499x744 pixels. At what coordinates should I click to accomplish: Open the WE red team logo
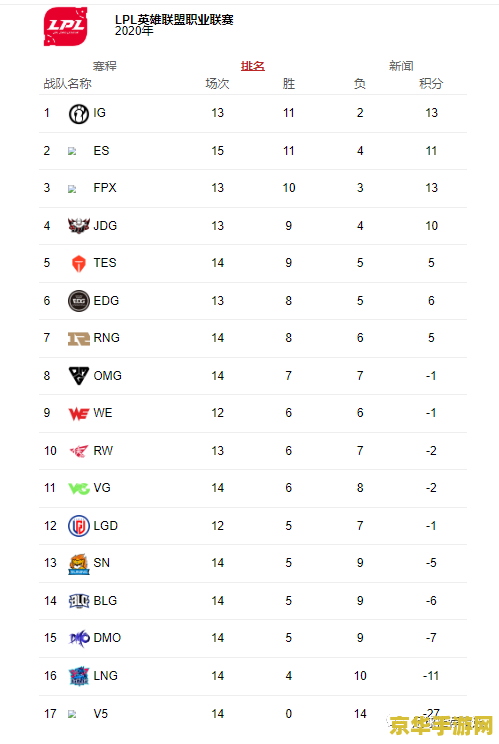click(78, 414)
